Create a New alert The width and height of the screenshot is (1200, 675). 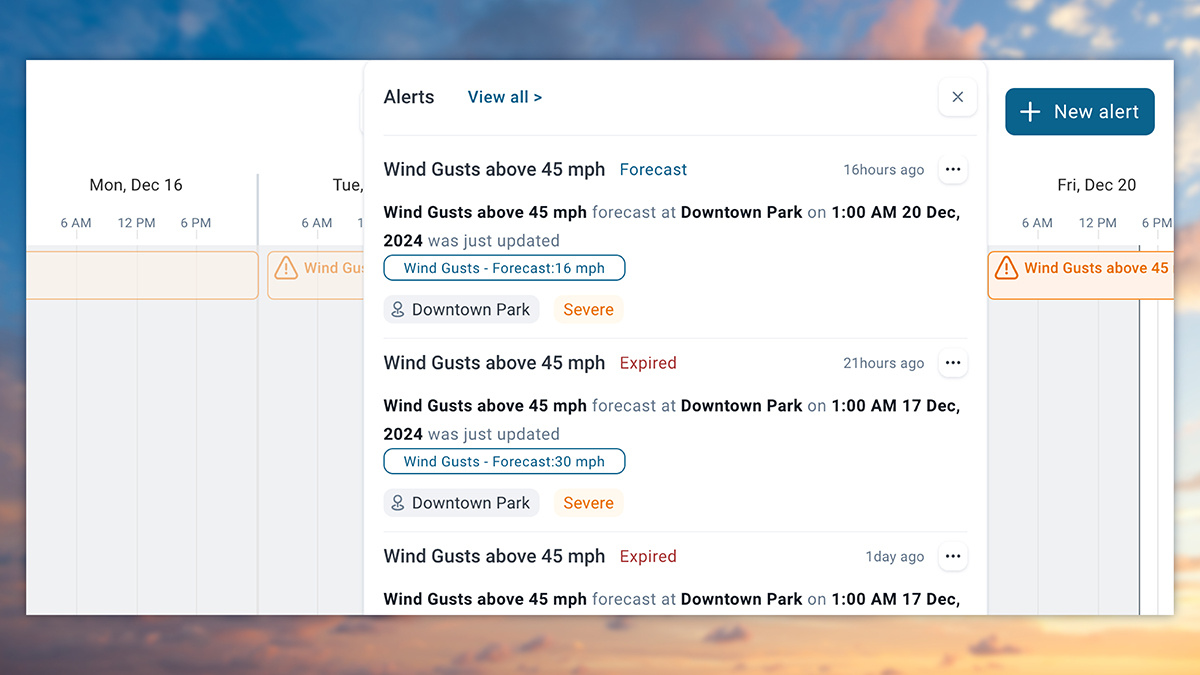[1079, 111]
